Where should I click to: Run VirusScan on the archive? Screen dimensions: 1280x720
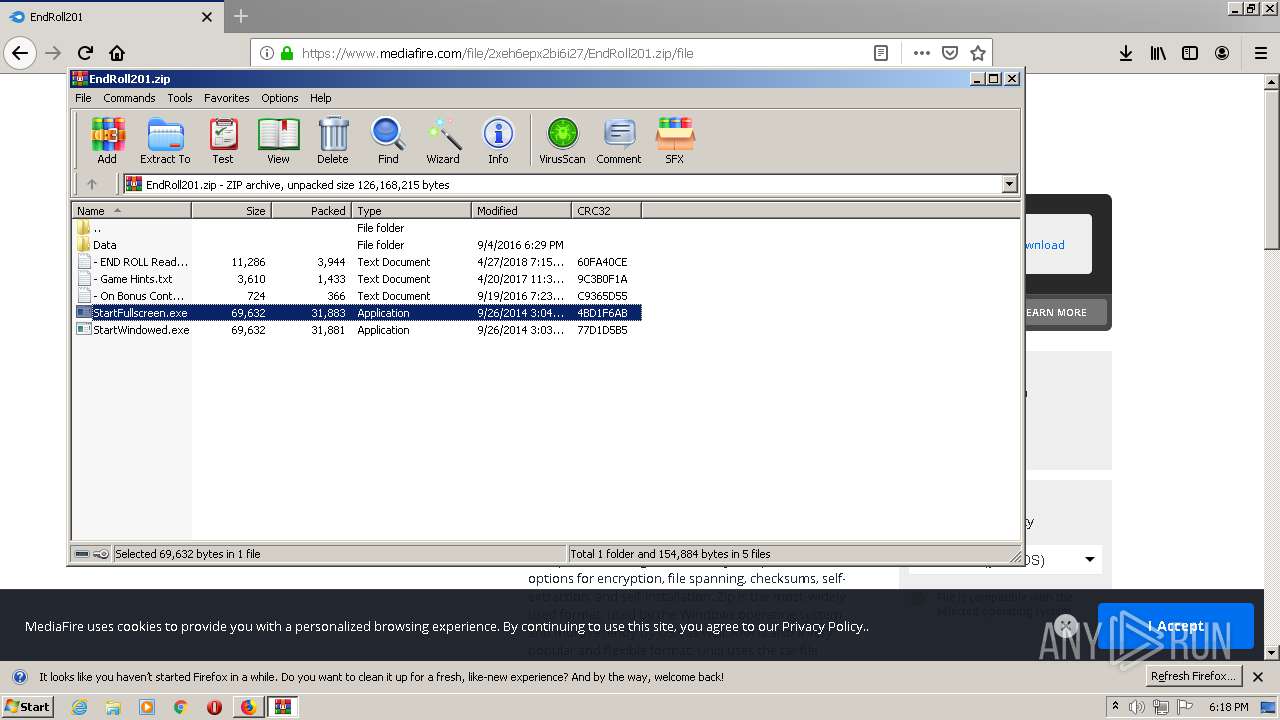pos(562,140)
